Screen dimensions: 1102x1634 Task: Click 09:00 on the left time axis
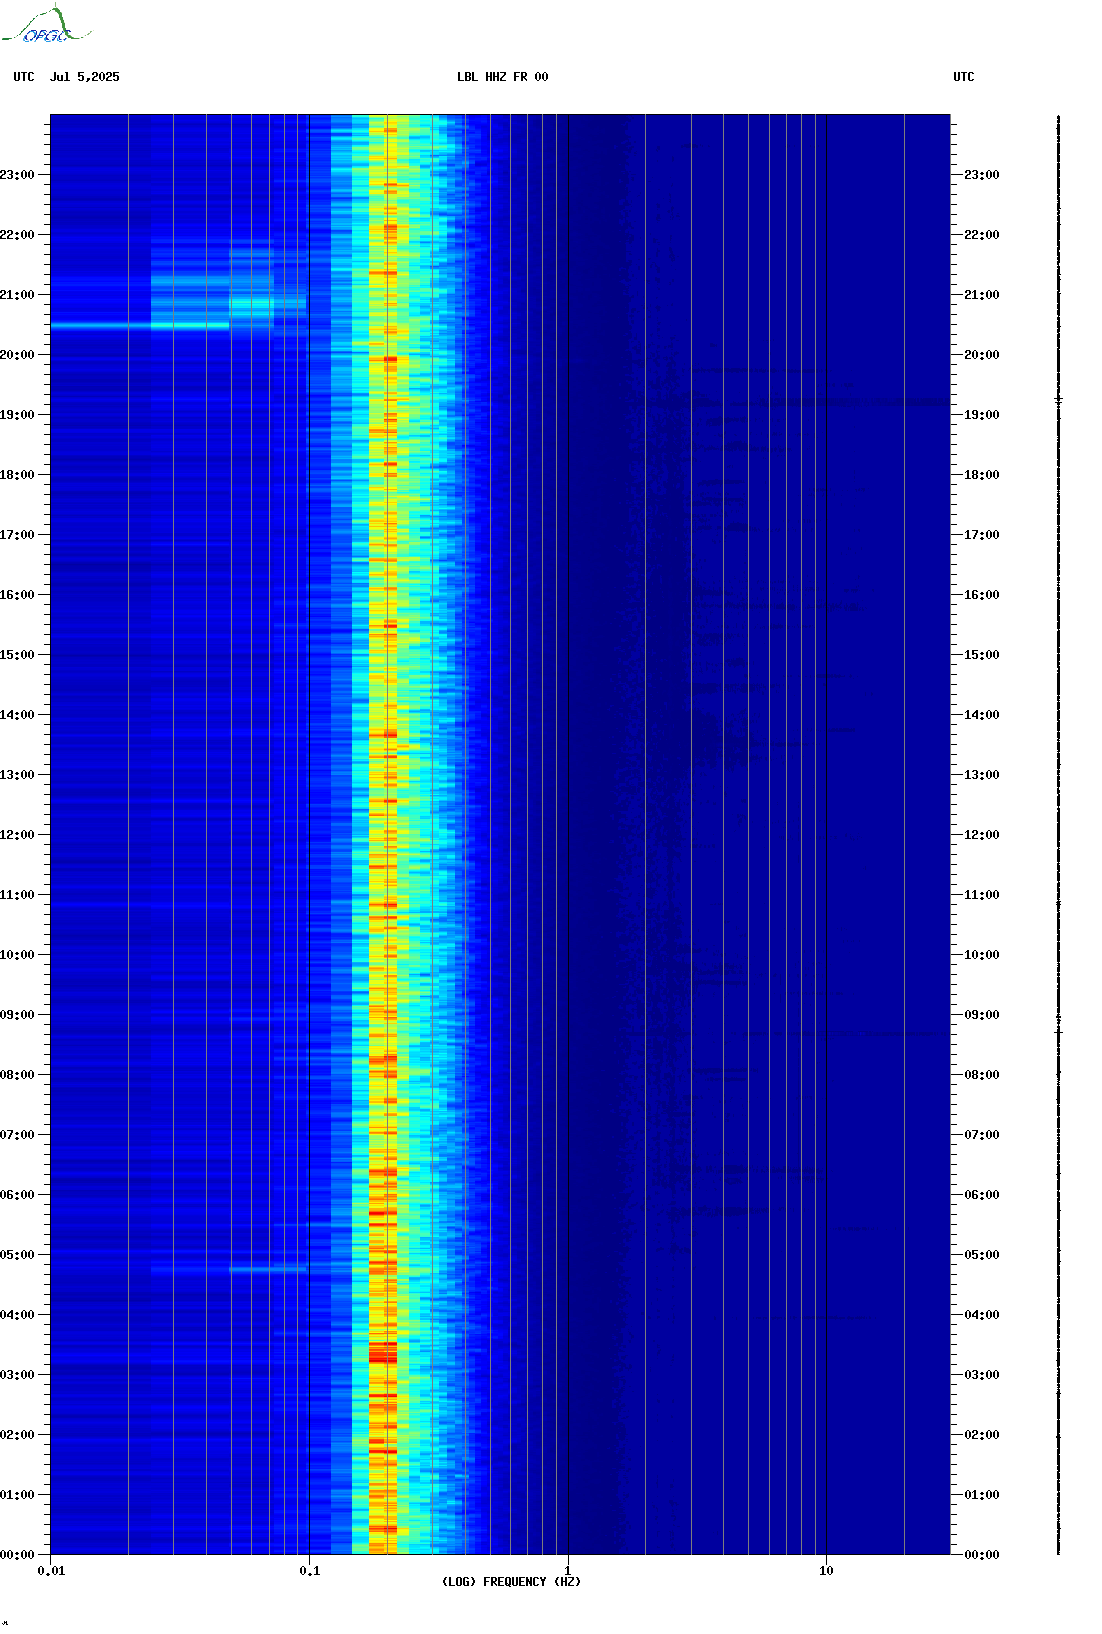pos(17,1015)
